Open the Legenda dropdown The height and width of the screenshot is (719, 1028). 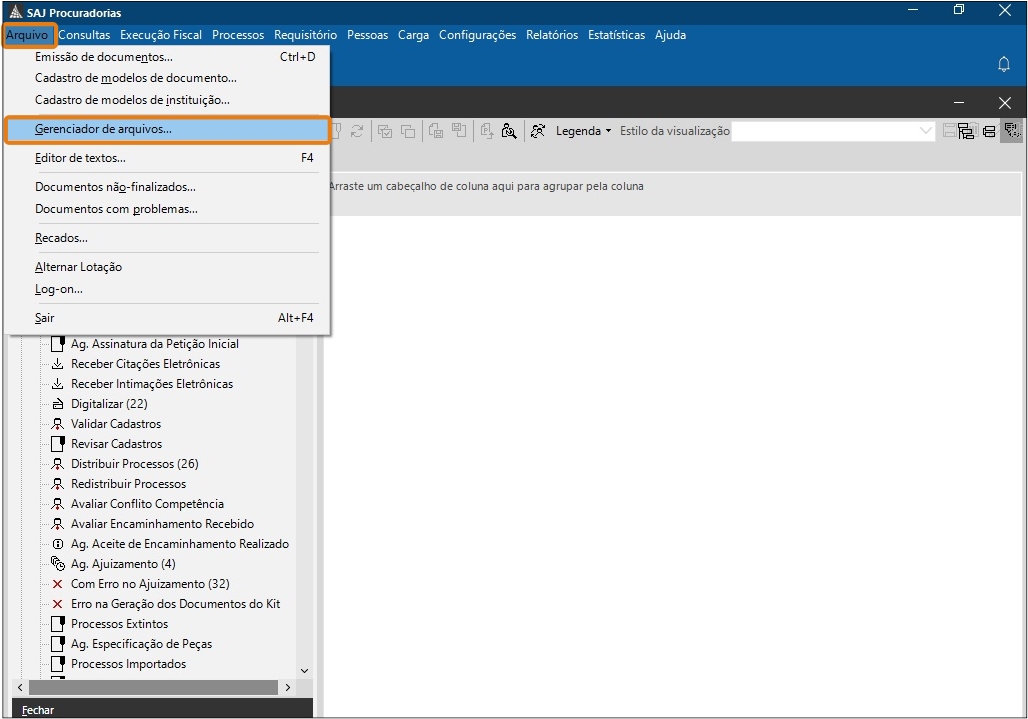point(583,131)
